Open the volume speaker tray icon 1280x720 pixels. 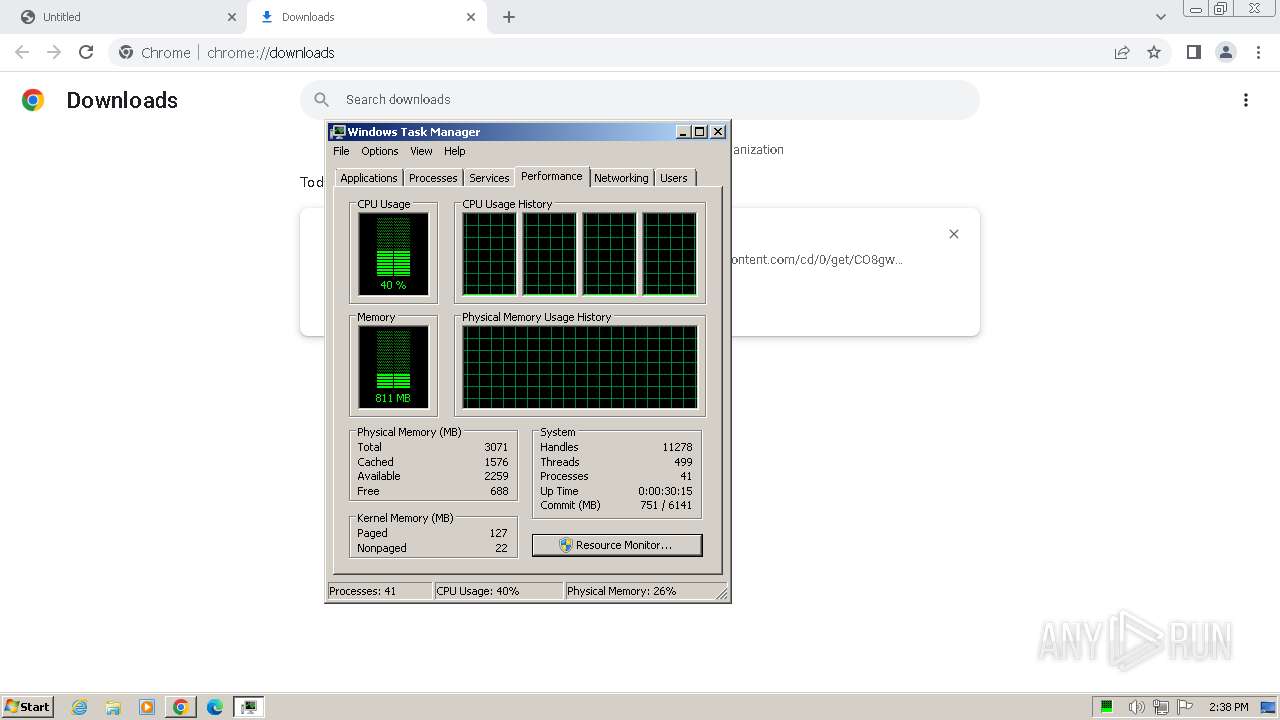[1136, 707]
